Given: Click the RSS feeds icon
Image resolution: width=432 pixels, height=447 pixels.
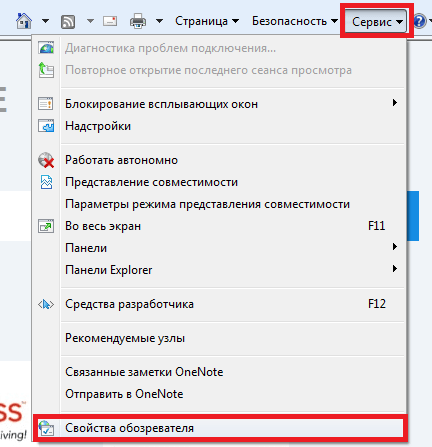Looking at the screenshot, I should (x=68, y=22).
